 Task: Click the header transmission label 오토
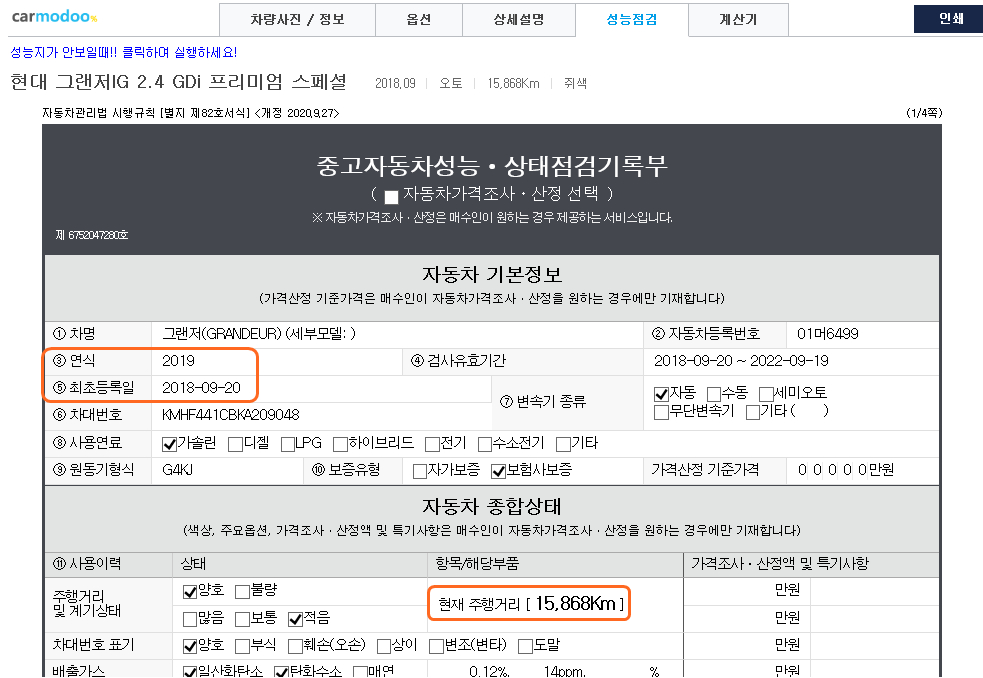tap(451, 83)
